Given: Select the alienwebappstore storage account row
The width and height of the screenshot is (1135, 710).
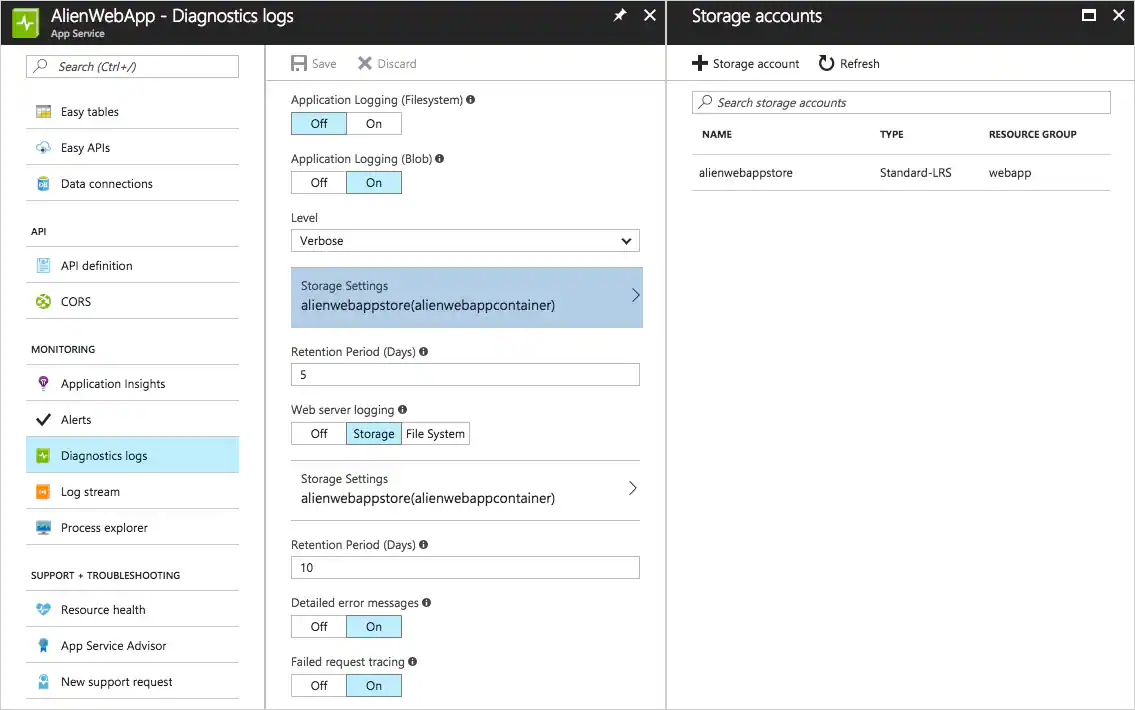Looking at the screenshot, I should tap(901, 173).
